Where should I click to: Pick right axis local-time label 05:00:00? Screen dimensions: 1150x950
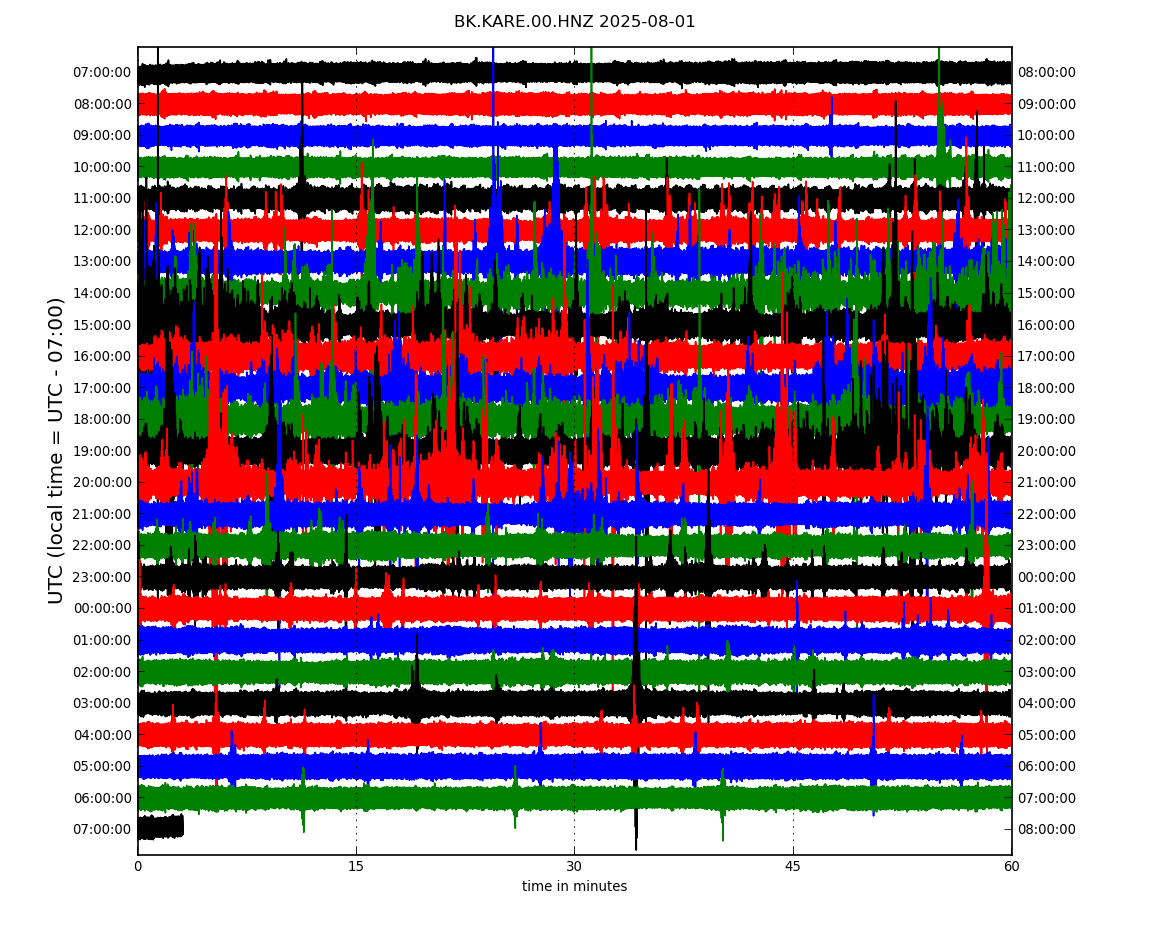(1047, 735)
